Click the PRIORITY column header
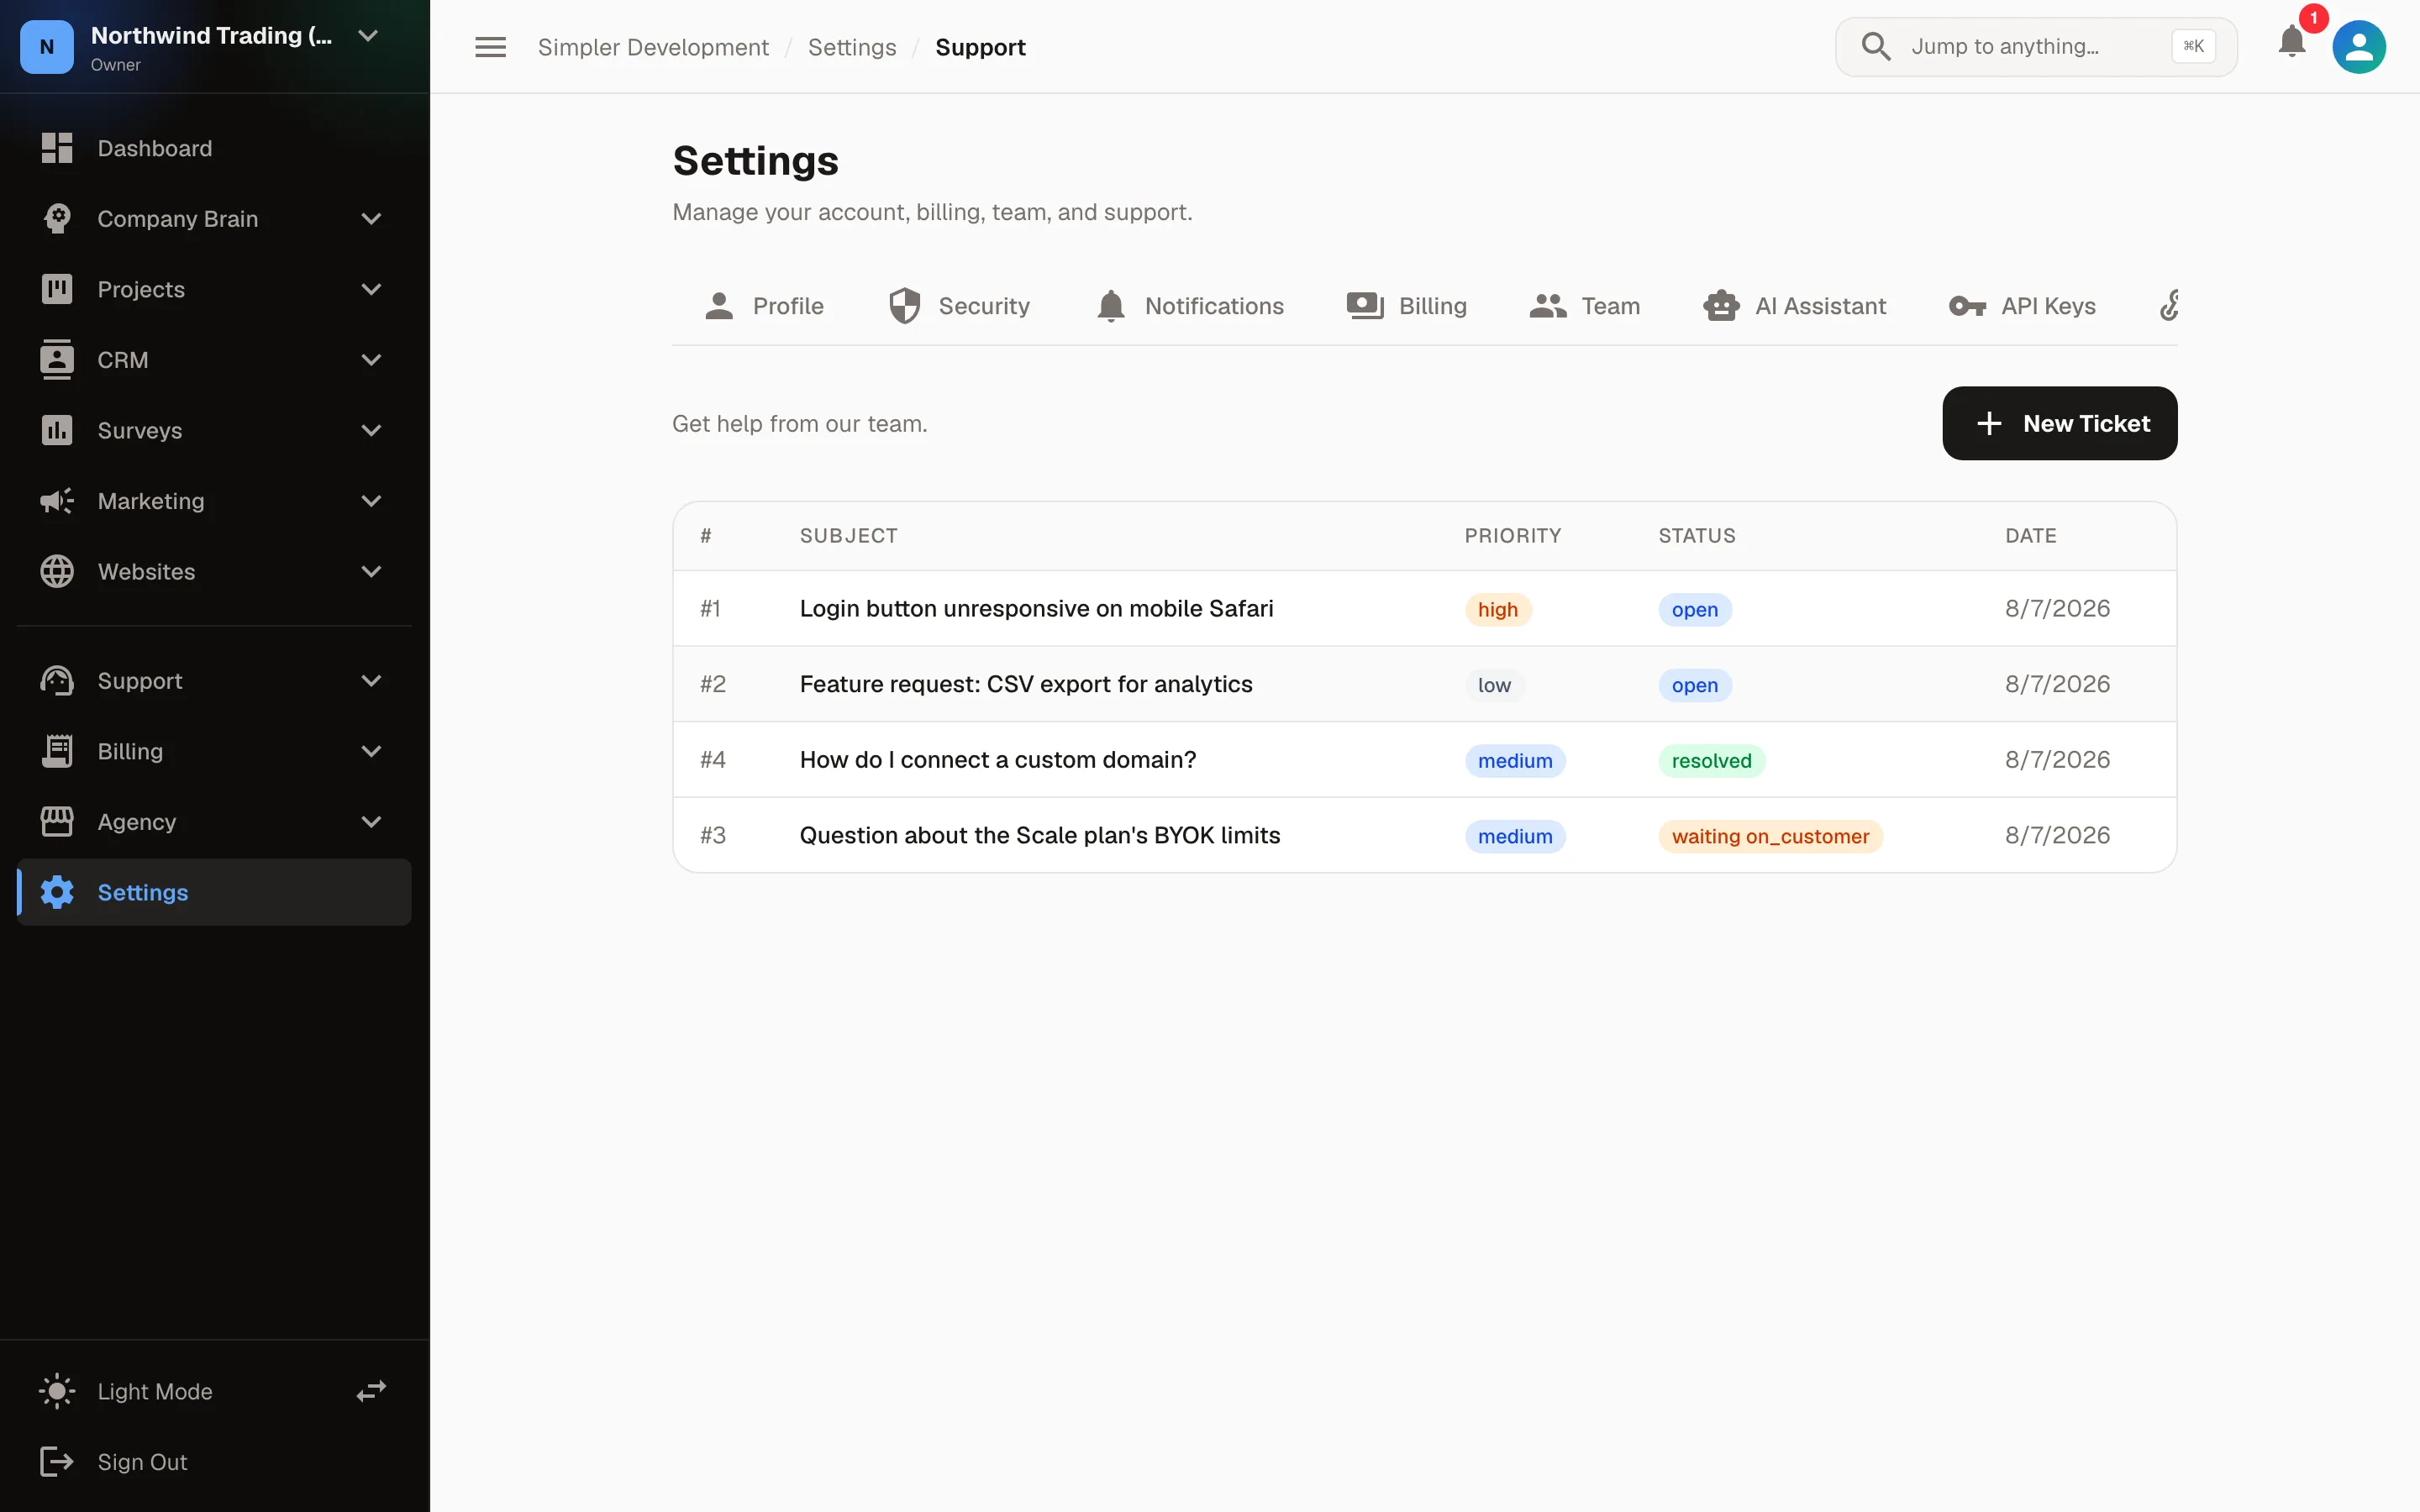 tap(1512, 535)
